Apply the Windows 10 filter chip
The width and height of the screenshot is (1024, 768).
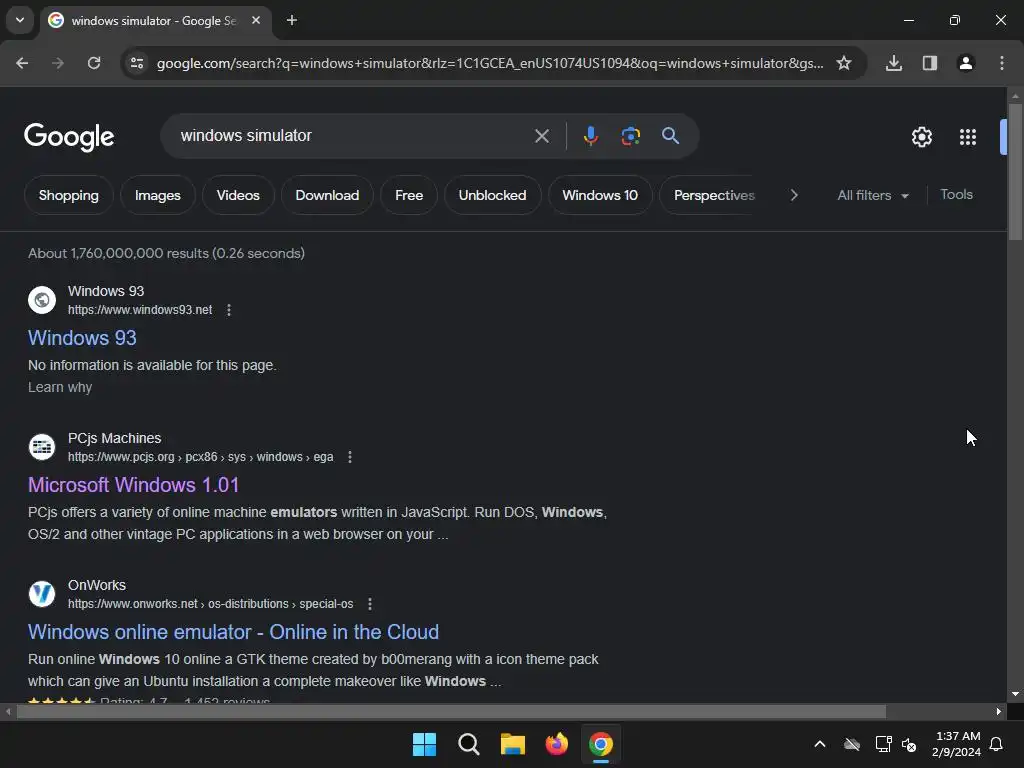(600, 195)
